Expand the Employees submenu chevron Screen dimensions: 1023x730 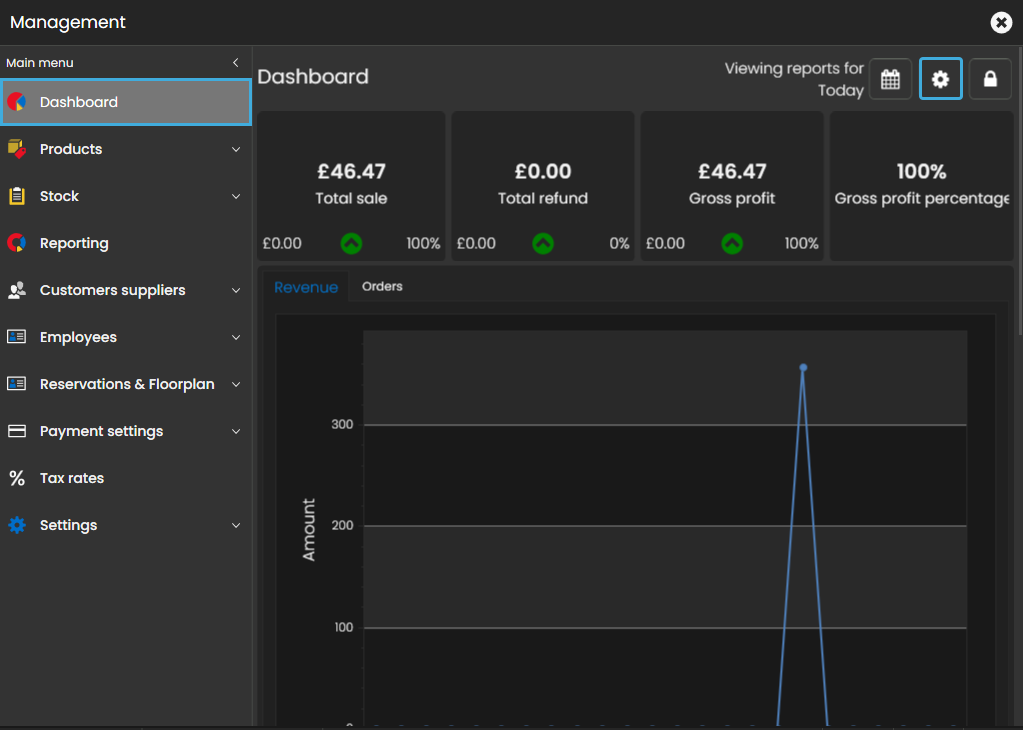pyautogui.click(x=236, y=337)
